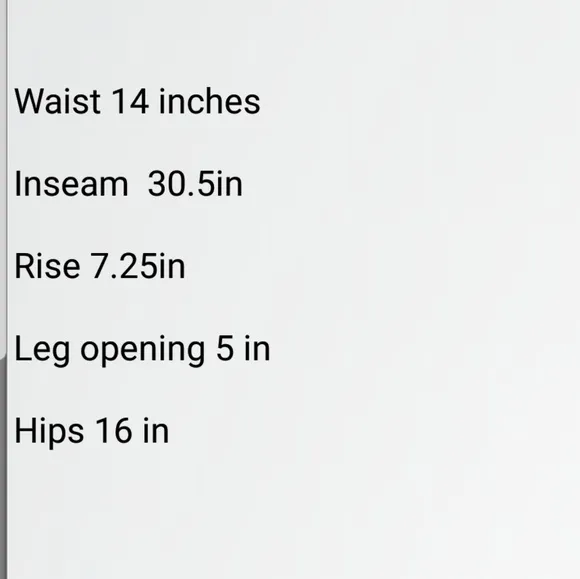Viewport: 580px width, 579px height.
Task: Click the 'in' after Hips 16
Action: pyautogui.click(x=156, y=431)
